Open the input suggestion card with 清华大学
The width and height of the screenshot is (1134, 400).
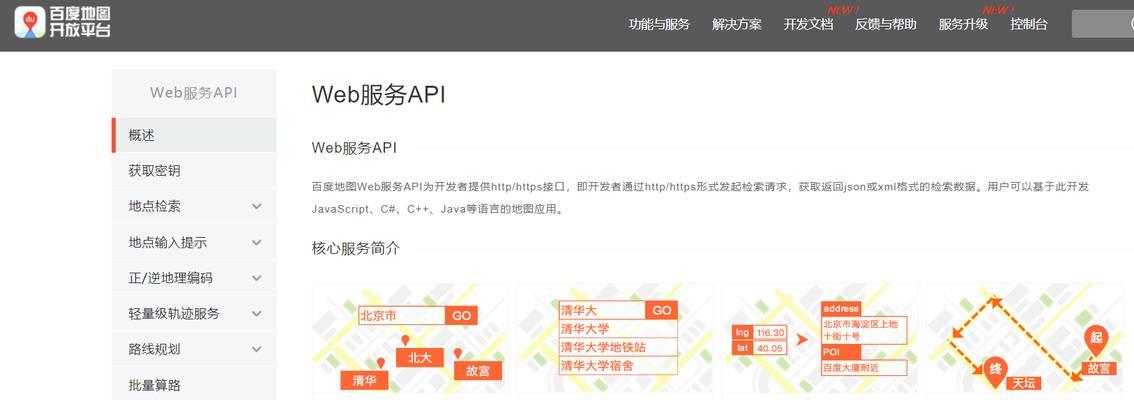pyautogui.click(x=615, y=341)
